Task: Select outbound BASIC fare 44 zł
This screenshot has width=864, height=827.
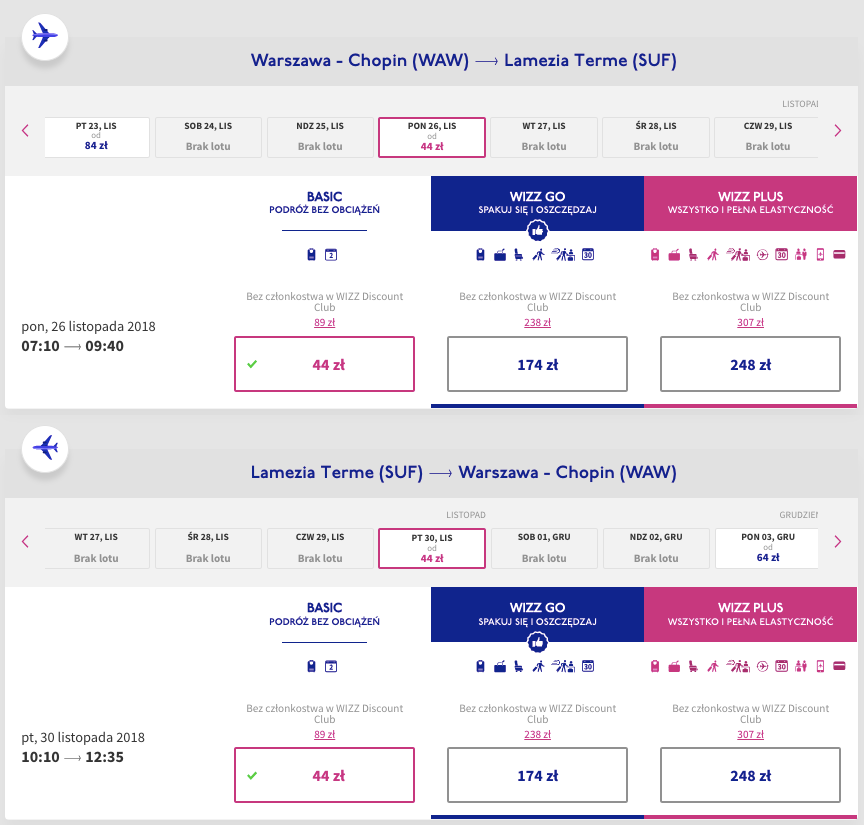Action: click(x=324, y=364)
